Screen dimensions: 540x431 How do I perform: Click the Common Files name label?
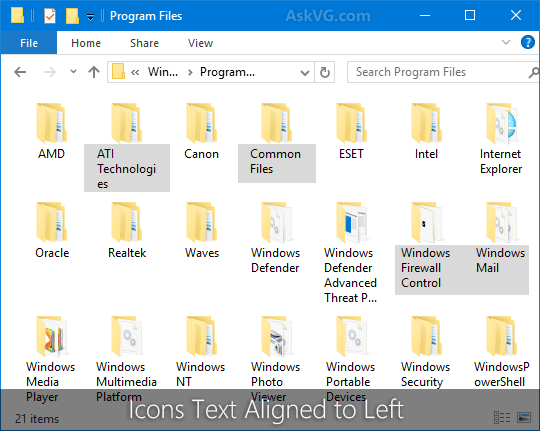pyautogui.click(x=276, y=161)
